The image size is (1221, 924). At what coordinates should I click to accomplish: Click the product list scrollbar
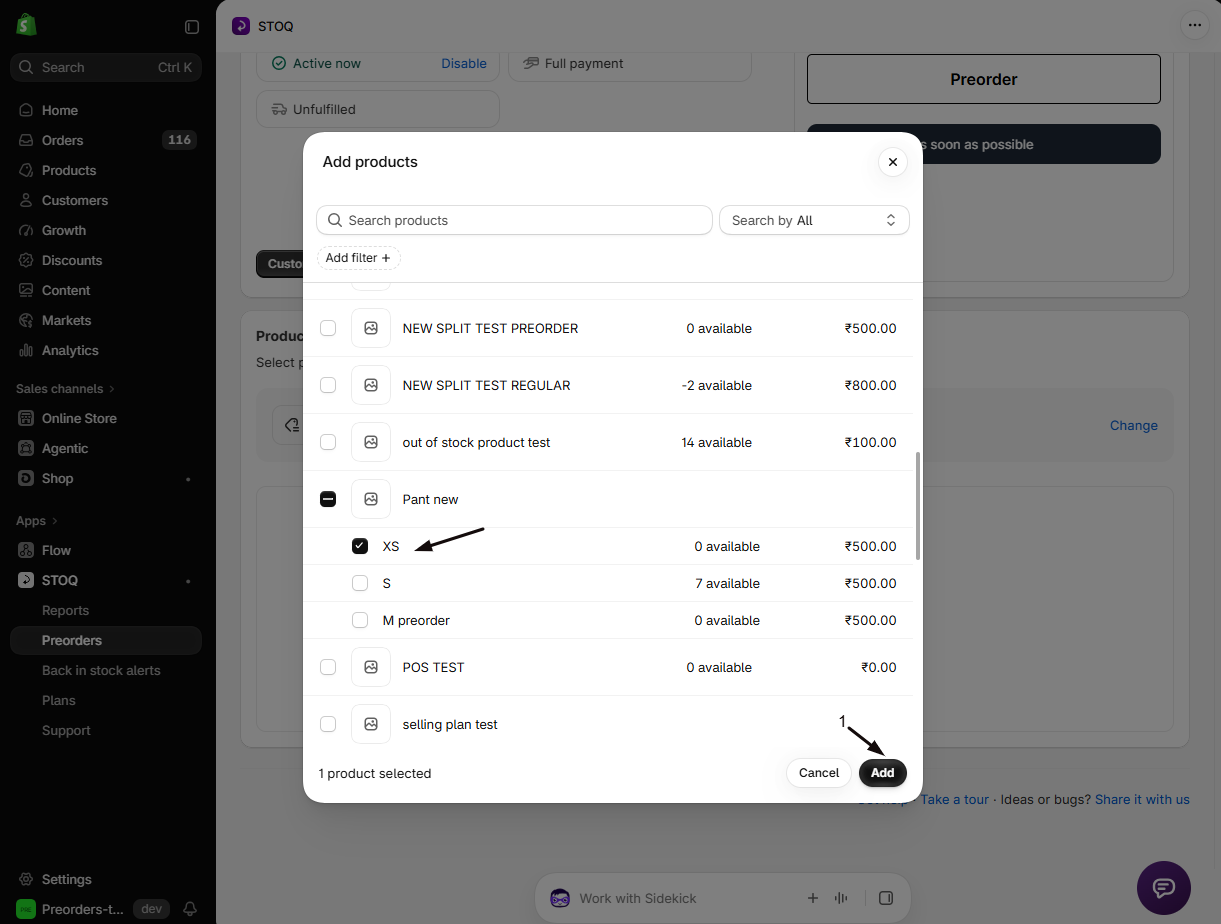pyautogui.click(x=918, y=505)
